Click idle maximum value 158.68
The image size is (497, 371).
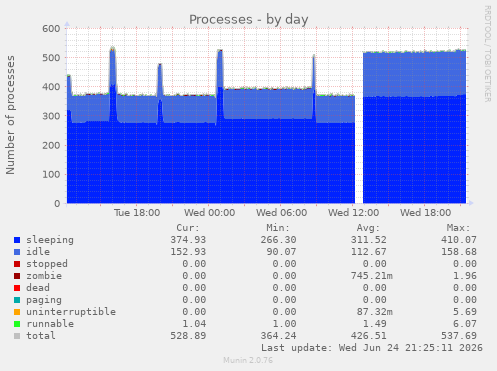[459, 252]
